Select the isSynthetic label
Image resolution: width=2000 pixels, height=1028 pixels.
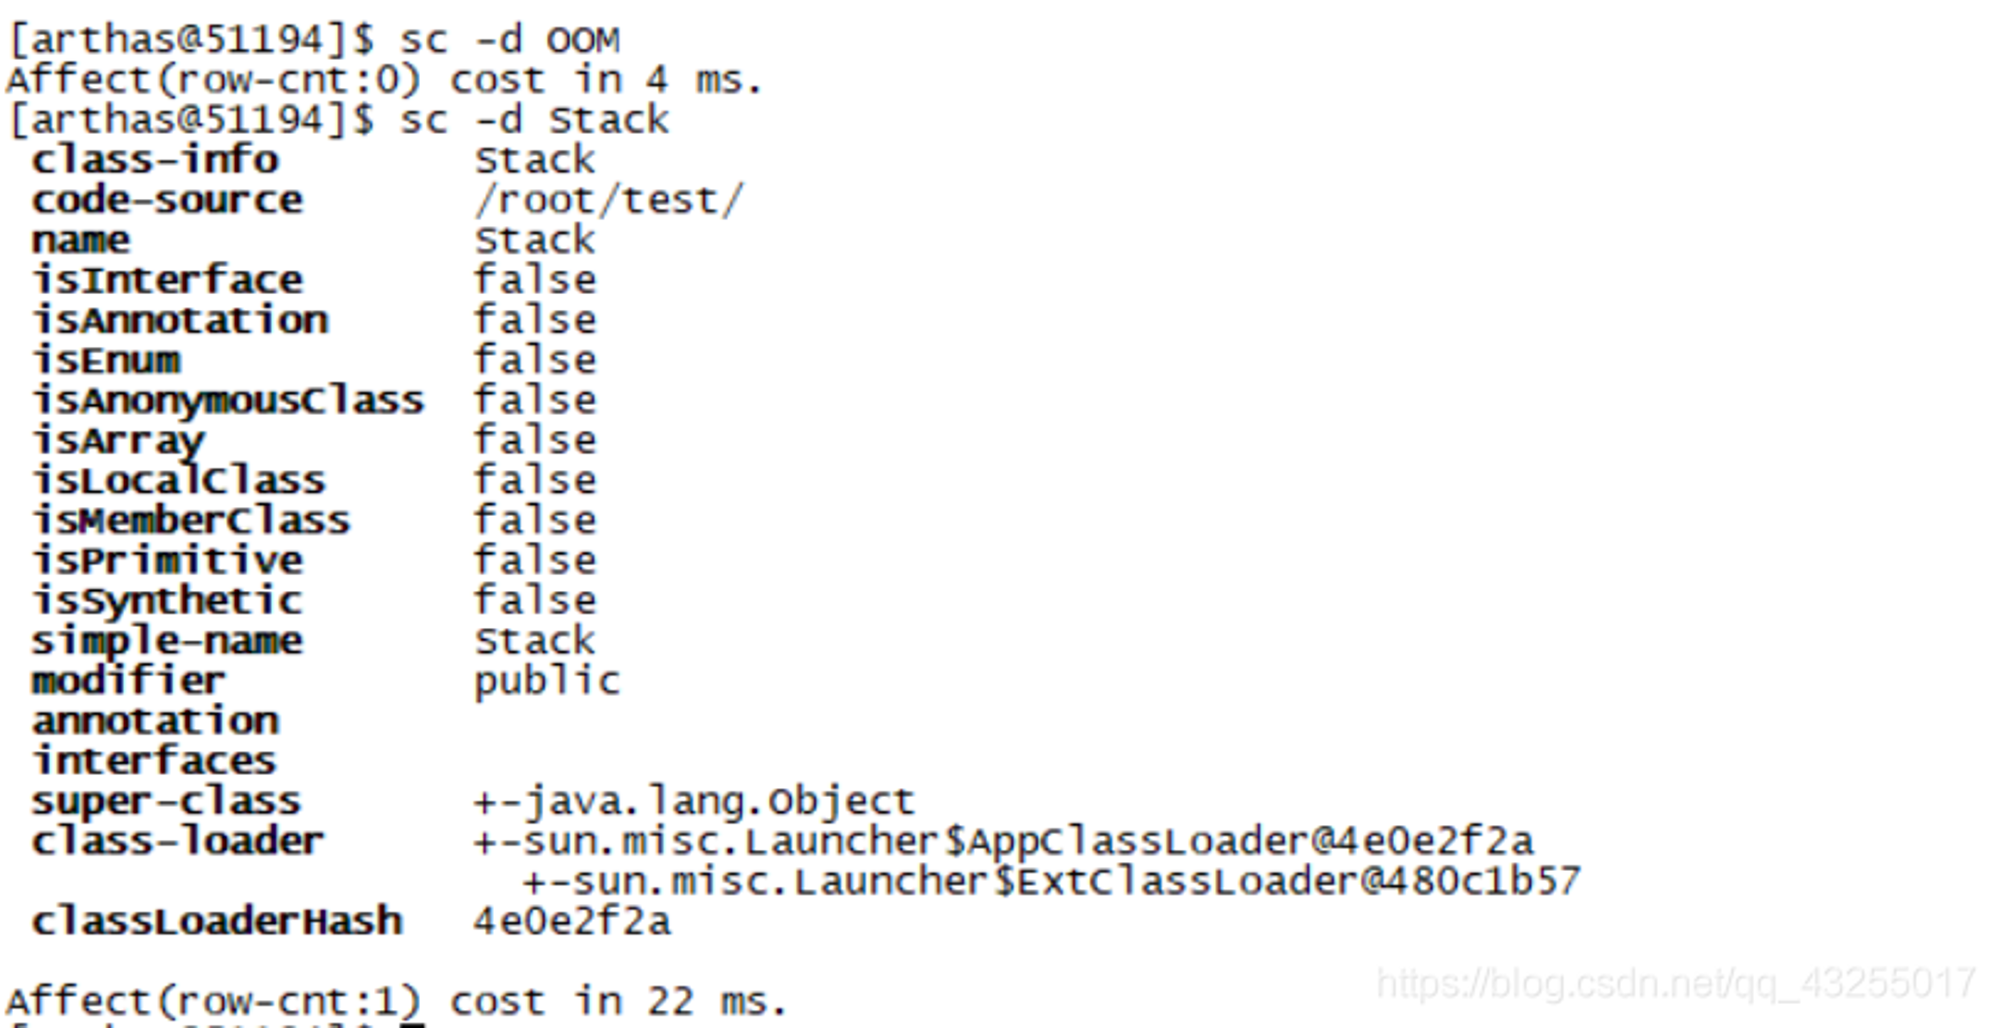pos(167,600)
